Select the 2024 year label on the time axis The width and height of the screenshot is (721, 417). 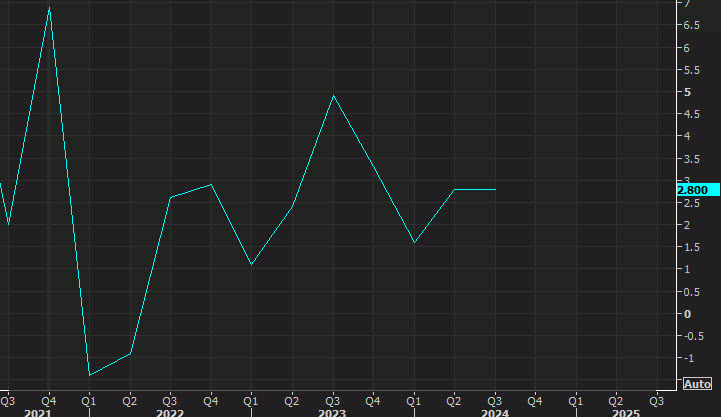point(495,412)
